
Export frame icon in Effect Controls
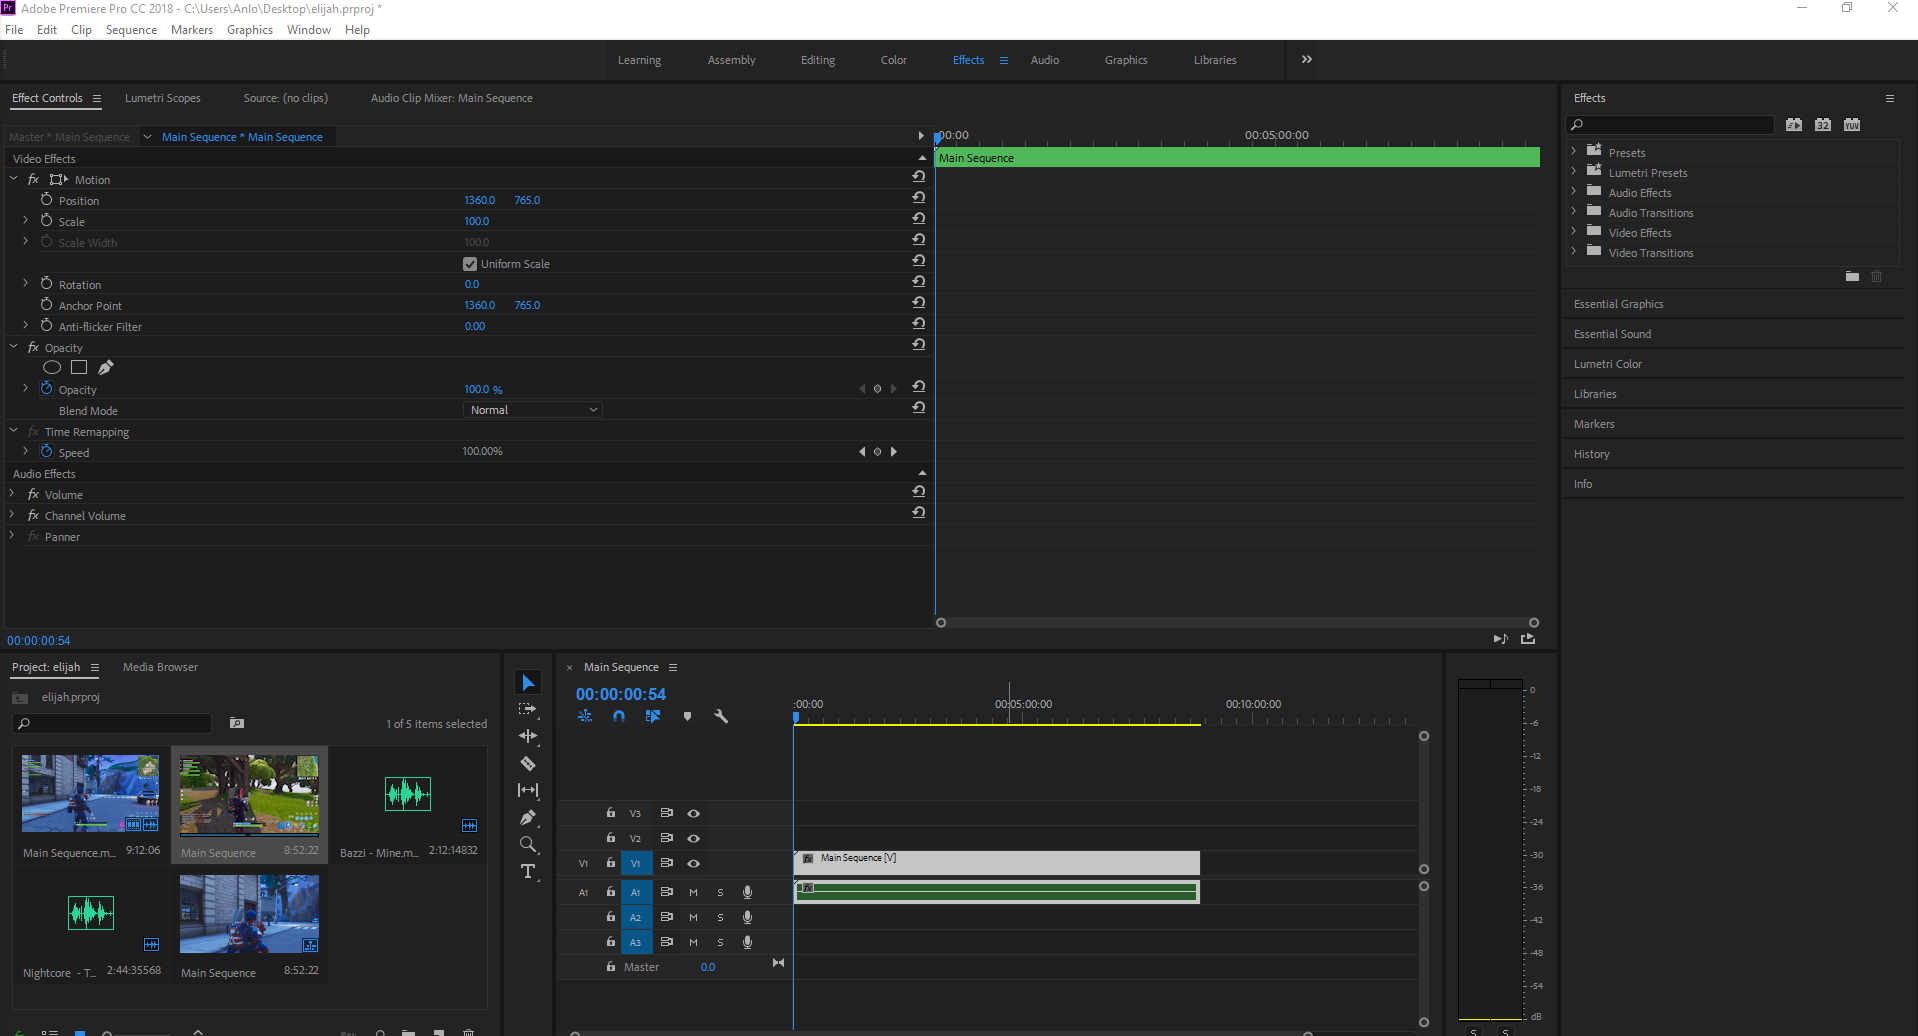pos(1528,639)
